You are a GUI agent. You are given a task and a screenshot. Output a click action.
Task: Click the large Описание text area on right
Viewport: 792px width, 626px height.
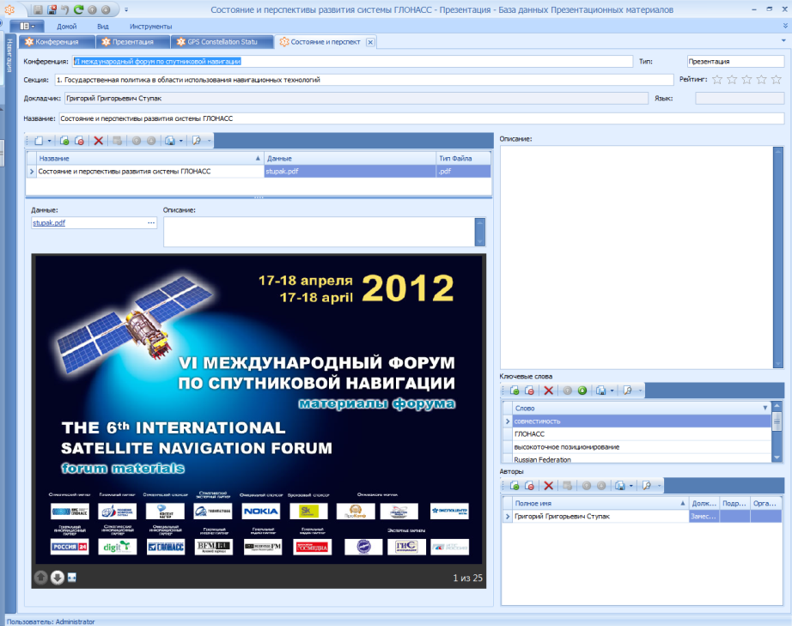pyautogui.click(x=636, y=257)
